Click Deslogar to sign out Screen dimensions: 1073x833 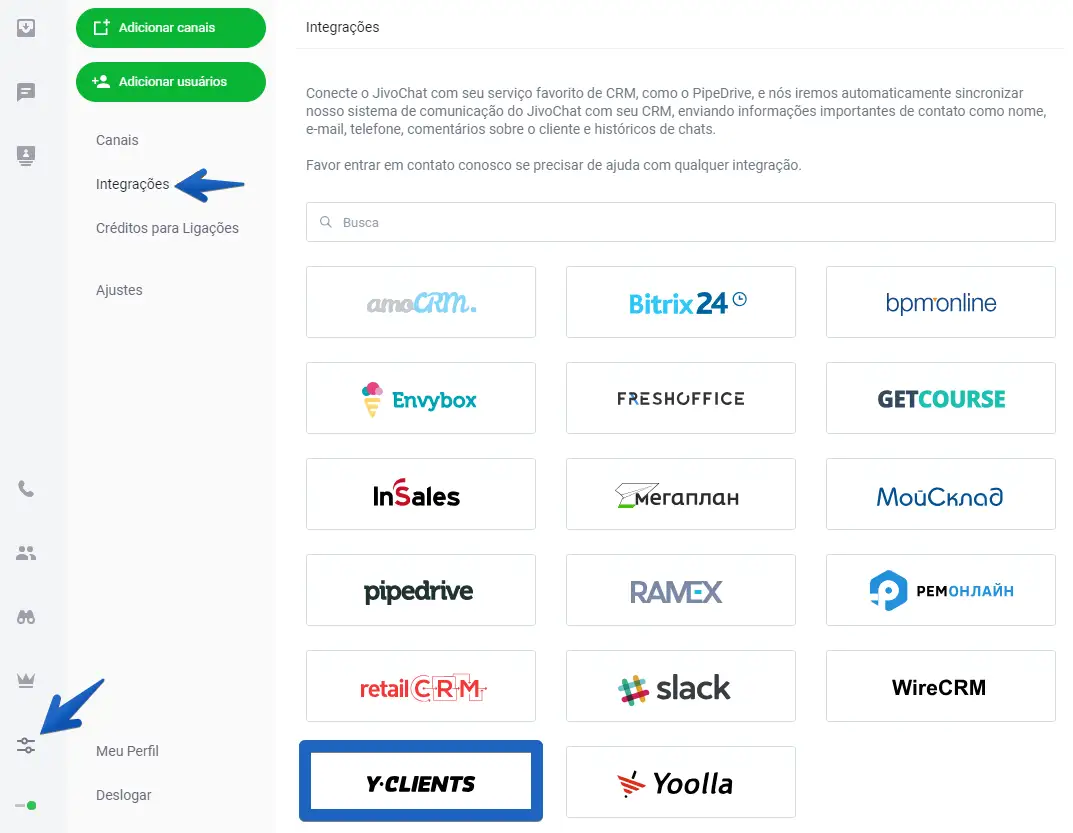pos(123,795)
